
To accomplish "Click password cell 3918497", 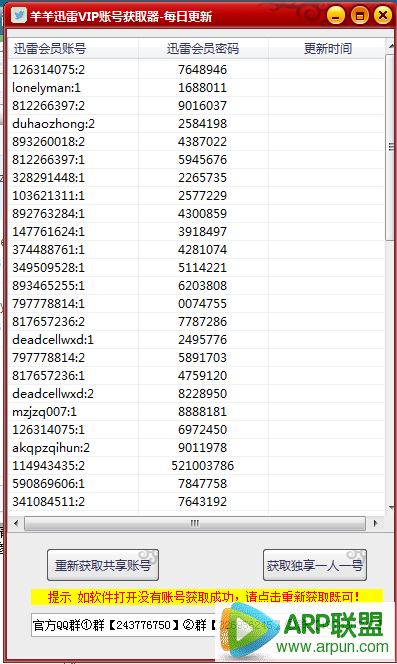I will tap(203, 232).
